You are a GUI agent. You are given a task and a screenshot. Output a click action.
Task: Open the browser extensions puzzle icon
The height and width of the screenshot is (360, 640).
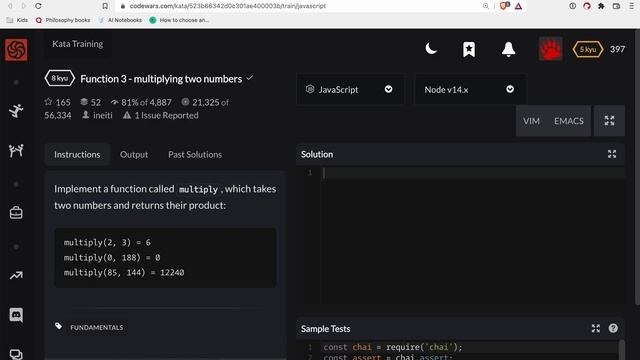(601, 6)
